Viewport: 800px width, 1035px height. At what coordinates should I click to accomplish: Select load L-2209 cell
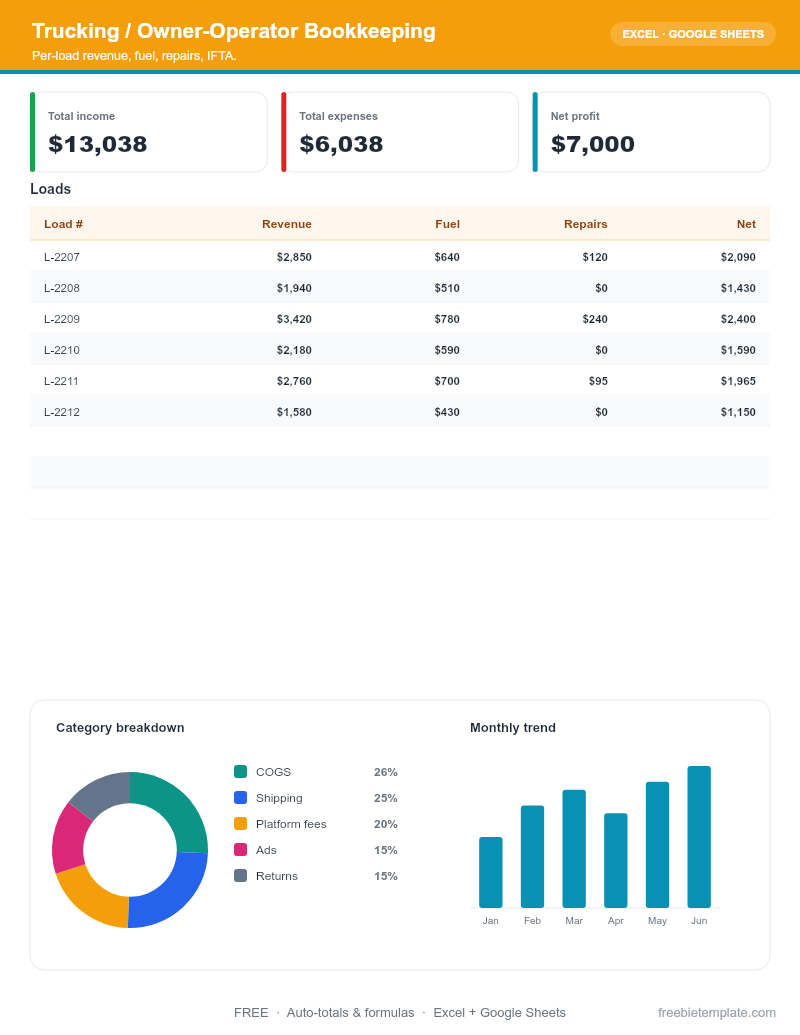[x=62, y=319]
